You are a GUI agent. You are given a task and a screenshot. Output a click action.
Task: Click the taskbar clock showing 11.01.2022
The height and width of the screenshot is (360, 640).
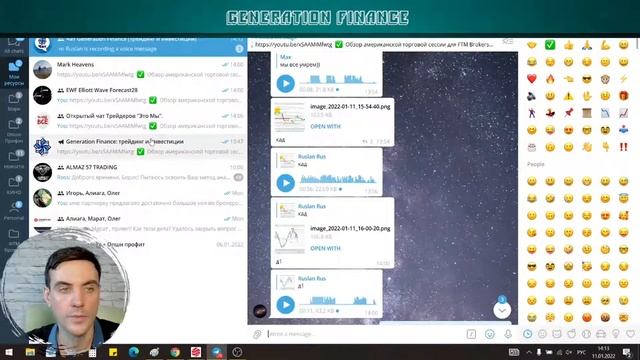[x=604, y=352]
